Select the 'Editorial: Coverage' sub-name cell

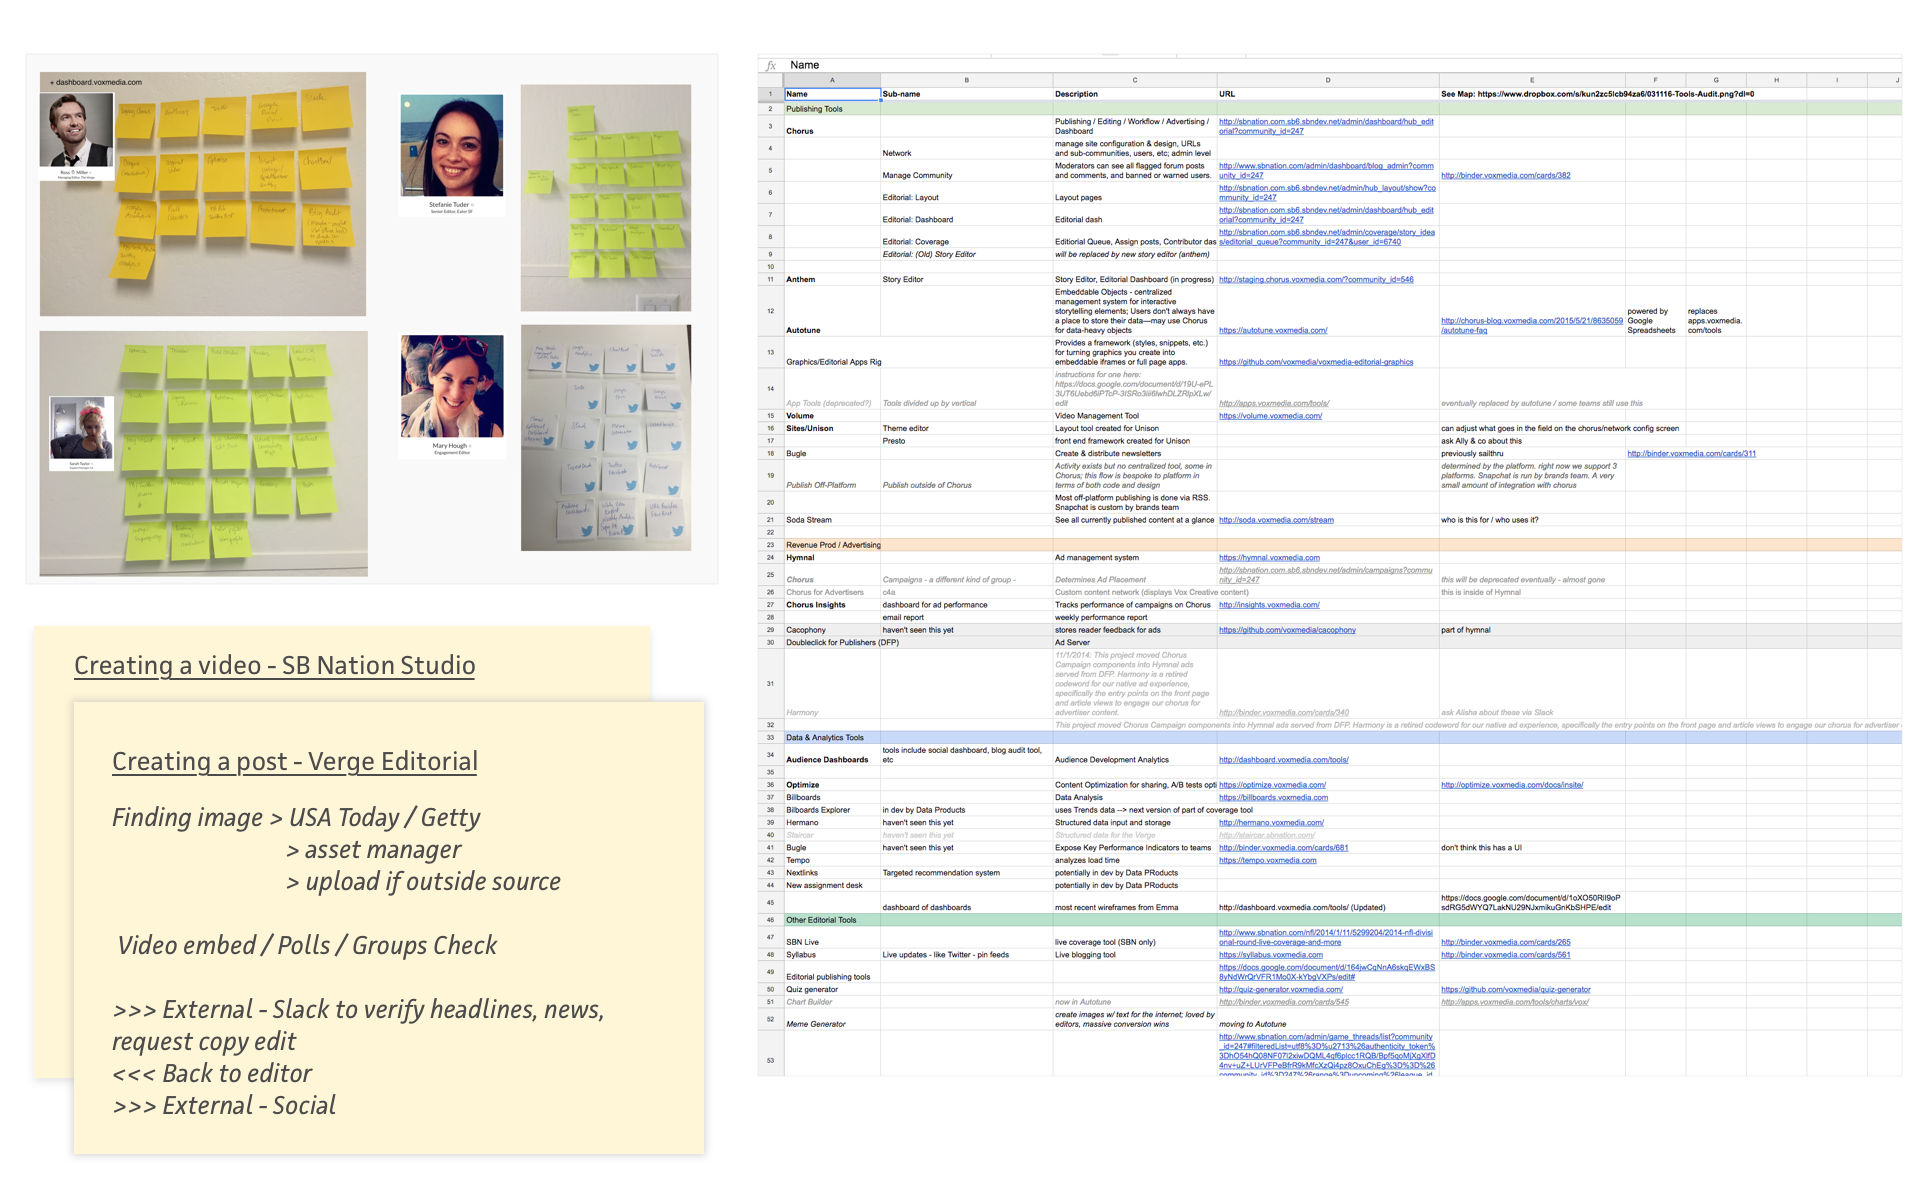click(x=966, y=237)
